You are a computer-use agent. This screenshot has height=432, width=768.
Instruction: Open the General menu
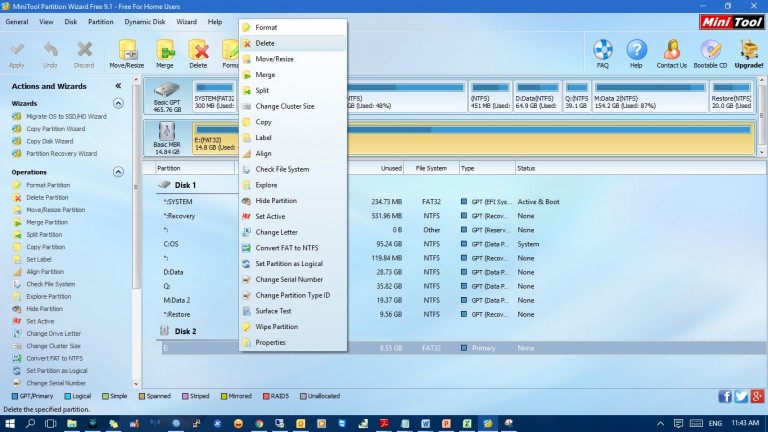(x=17, y=22)
